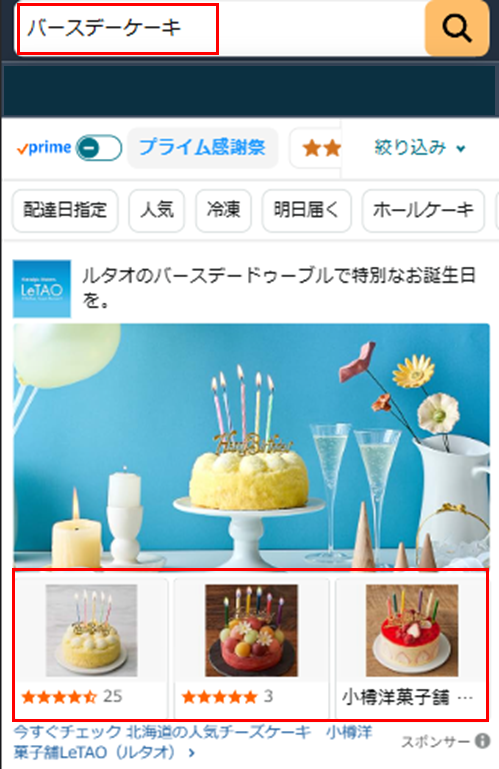
Task: Expand the 絞り込み filter dropdown
Action: coord(420,148)
